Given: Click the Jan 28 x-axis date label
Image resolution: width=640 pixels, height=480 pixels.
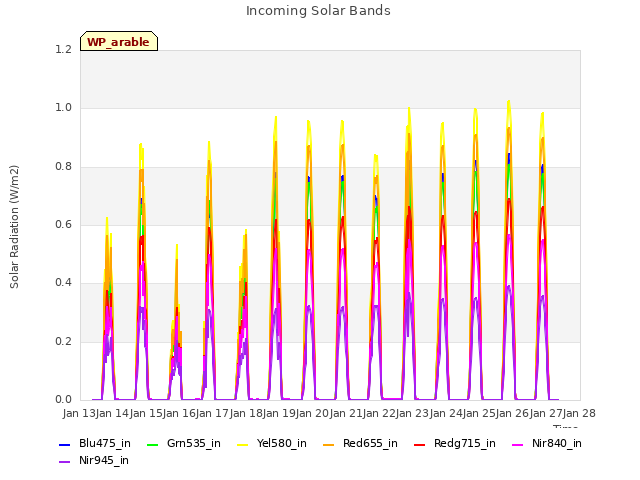Looking at the screenshot, I should (579, 413).
